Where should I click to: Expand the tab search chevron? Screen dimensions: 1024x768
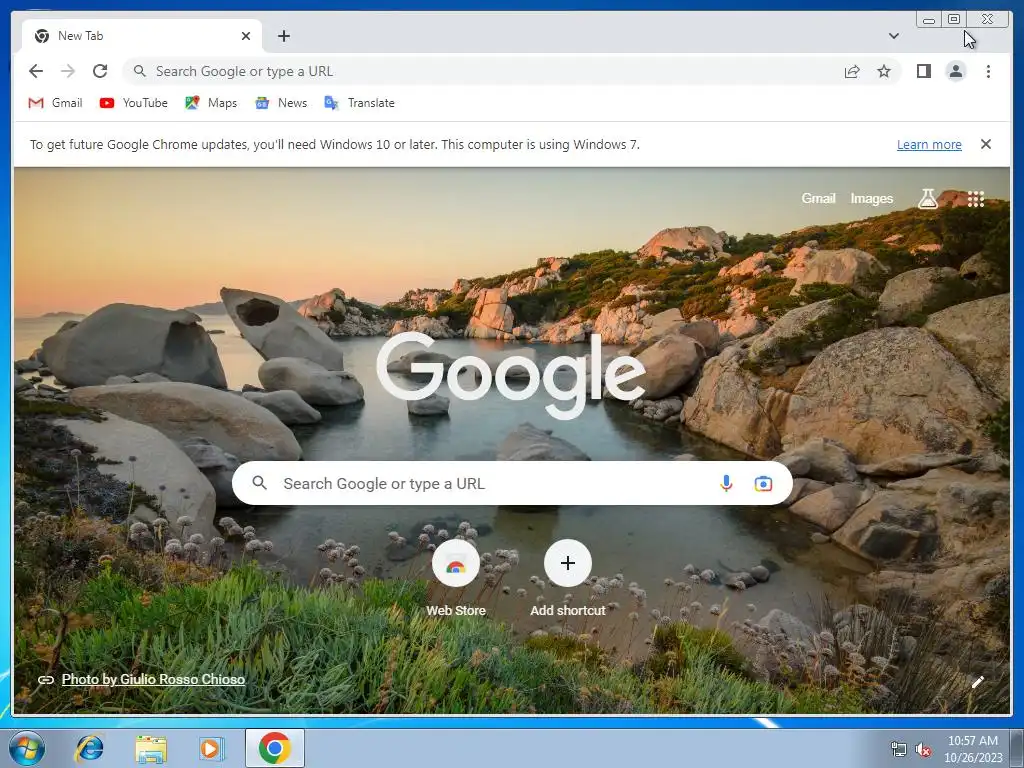[893, 36]
